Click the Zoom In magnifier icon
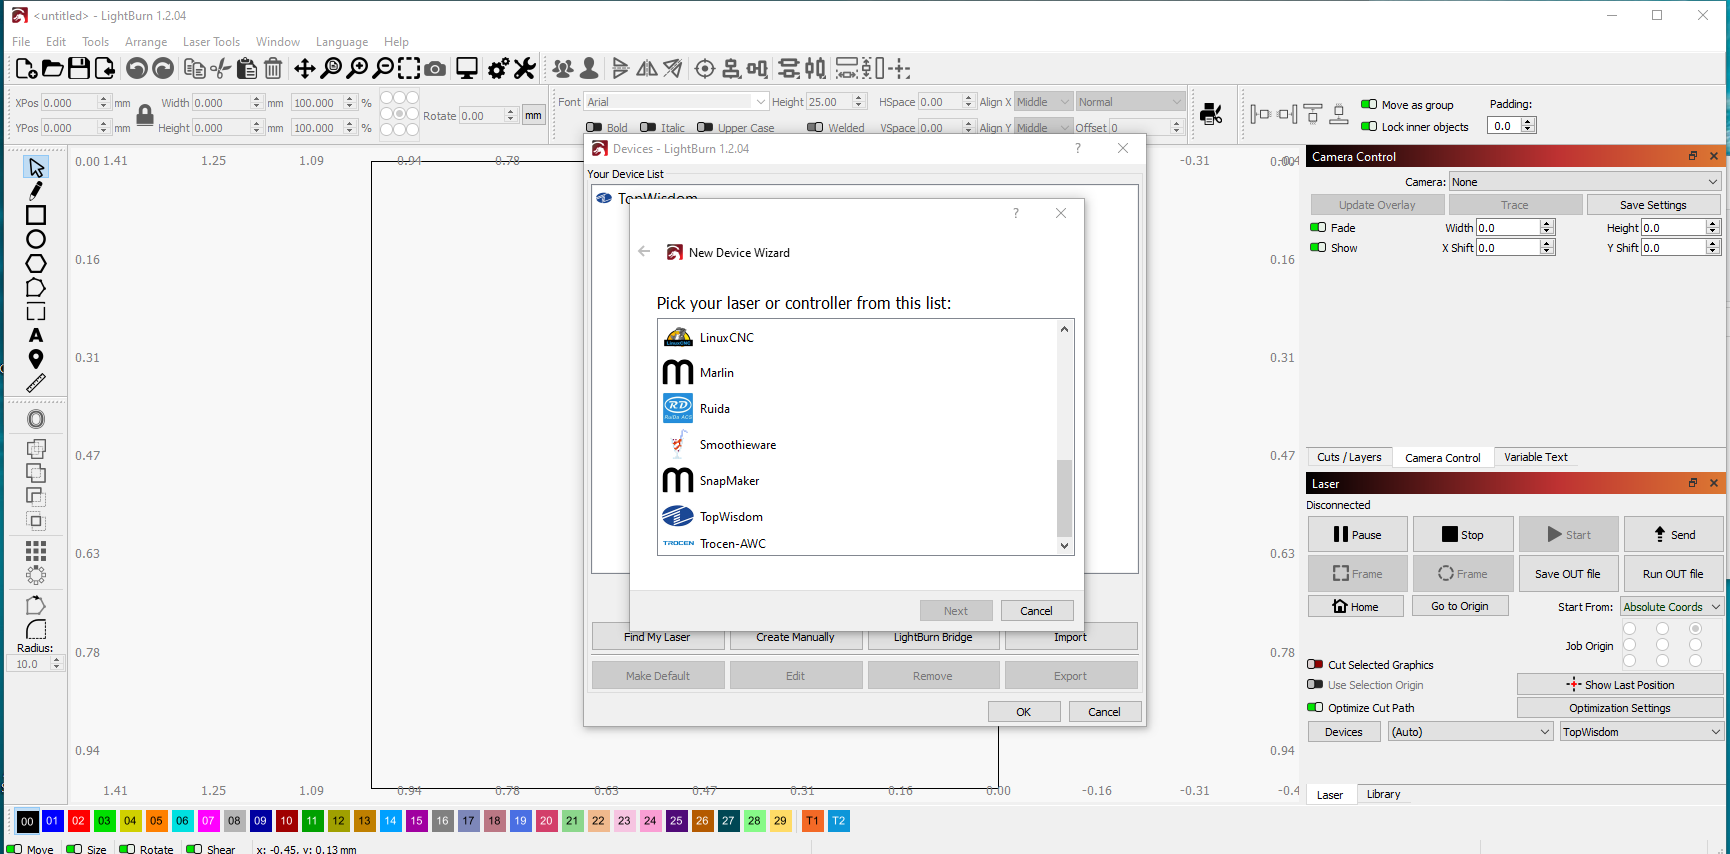This screenshot has height=854, width=1730. coord(357,68)
